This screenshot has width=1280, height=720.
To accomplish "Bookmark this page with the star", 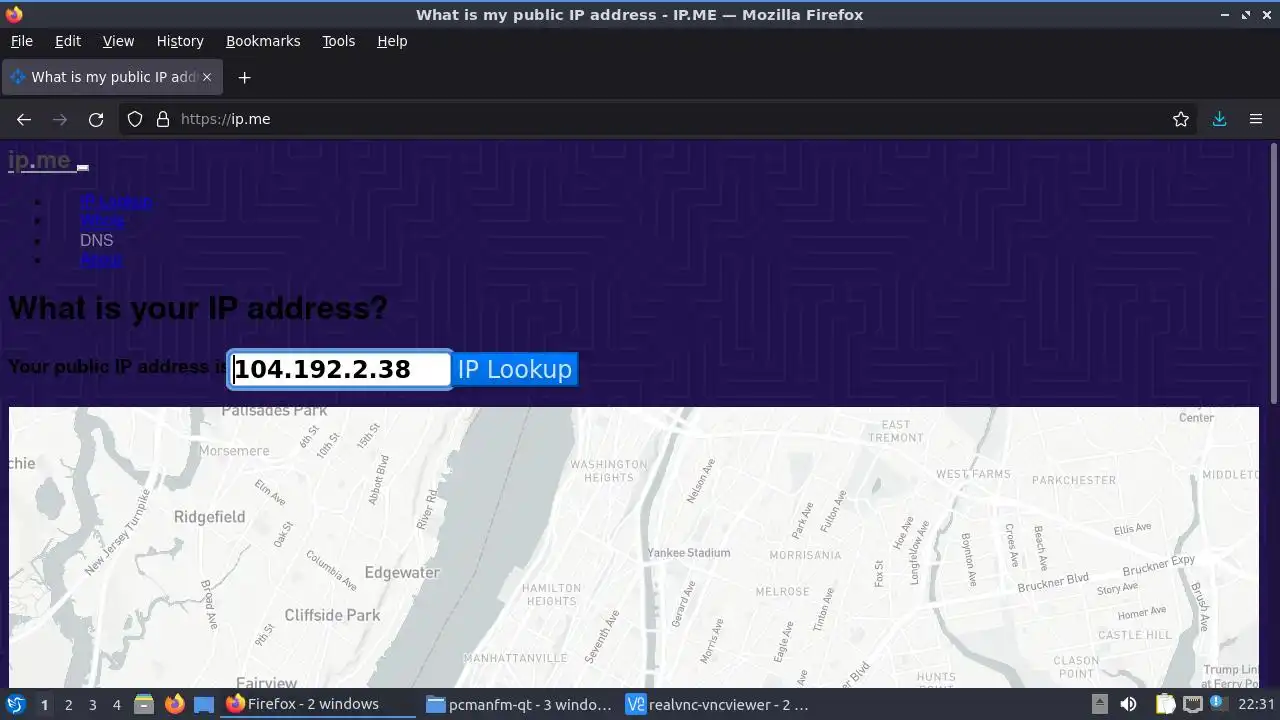I will coord(1181,119).
